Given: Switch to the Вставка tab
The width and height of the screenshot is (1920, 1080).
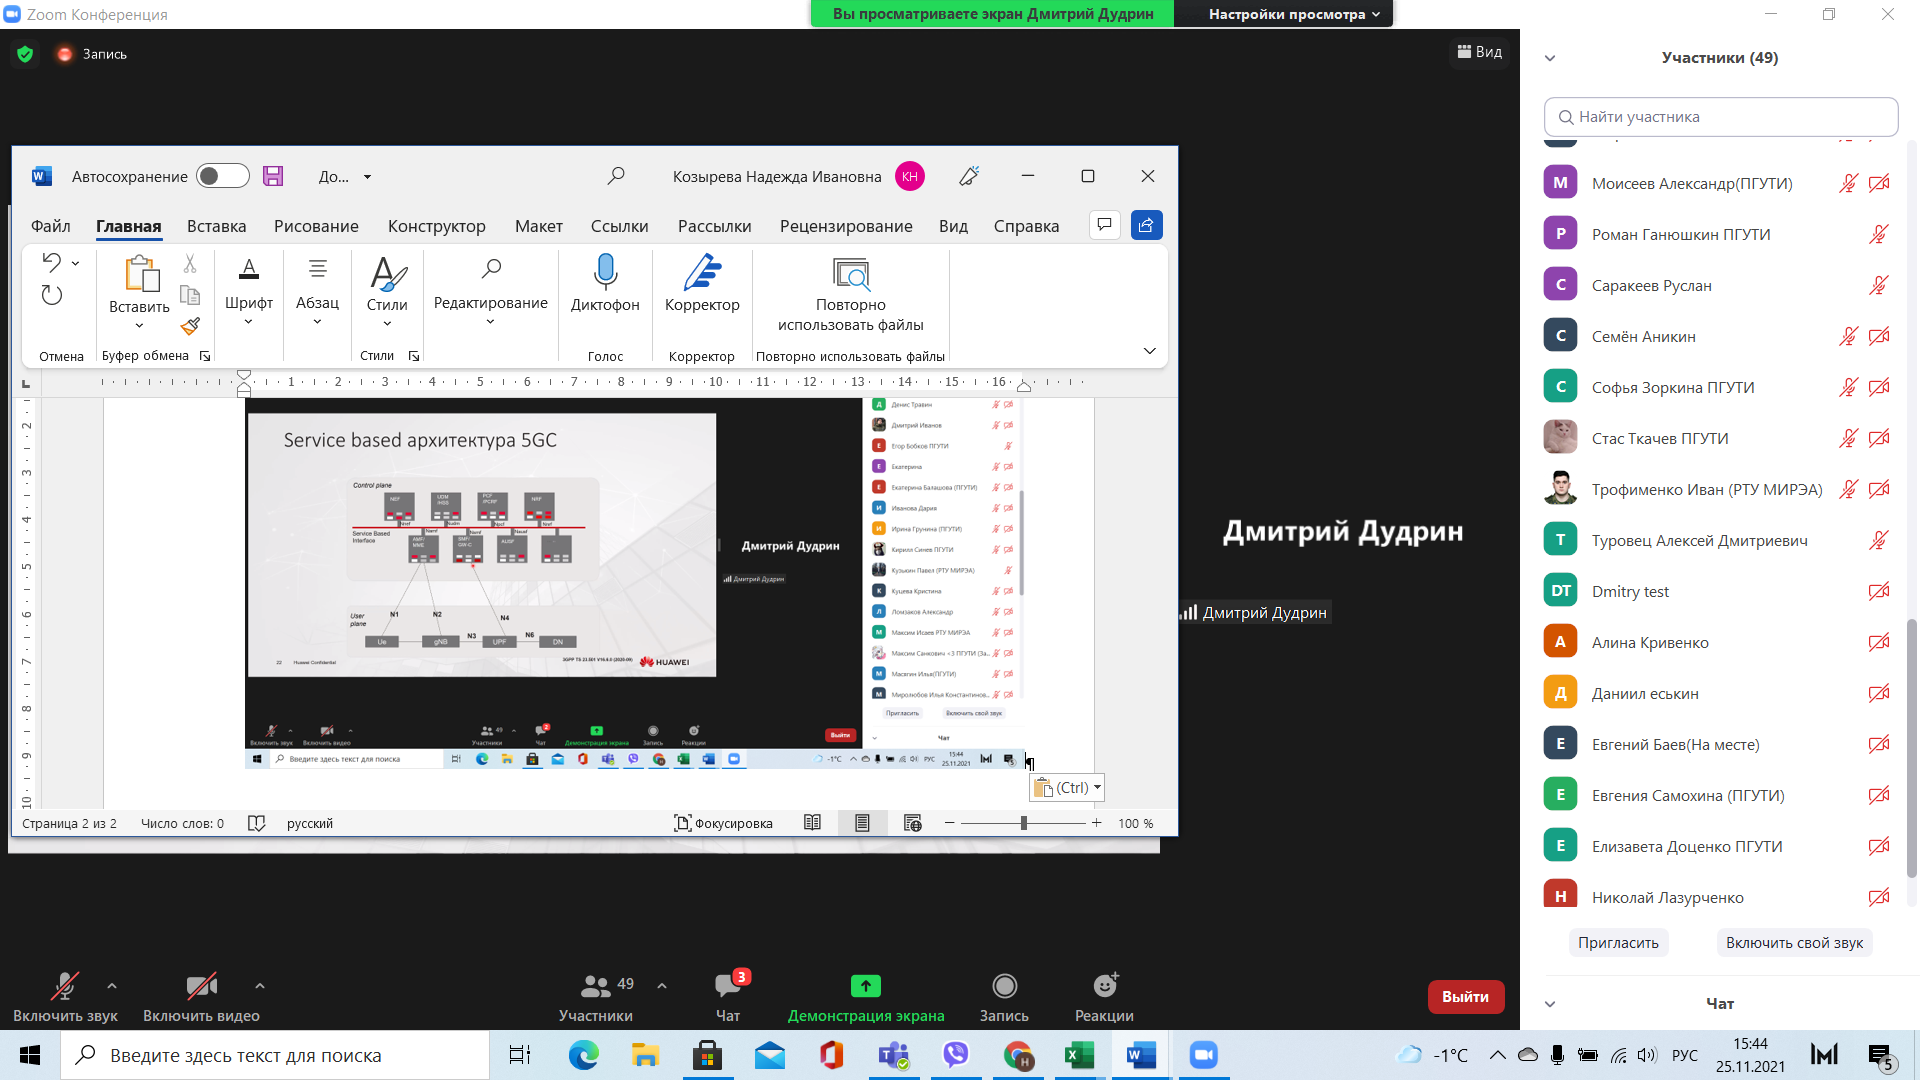Looking at the screenshot, I should pos(216,226).
